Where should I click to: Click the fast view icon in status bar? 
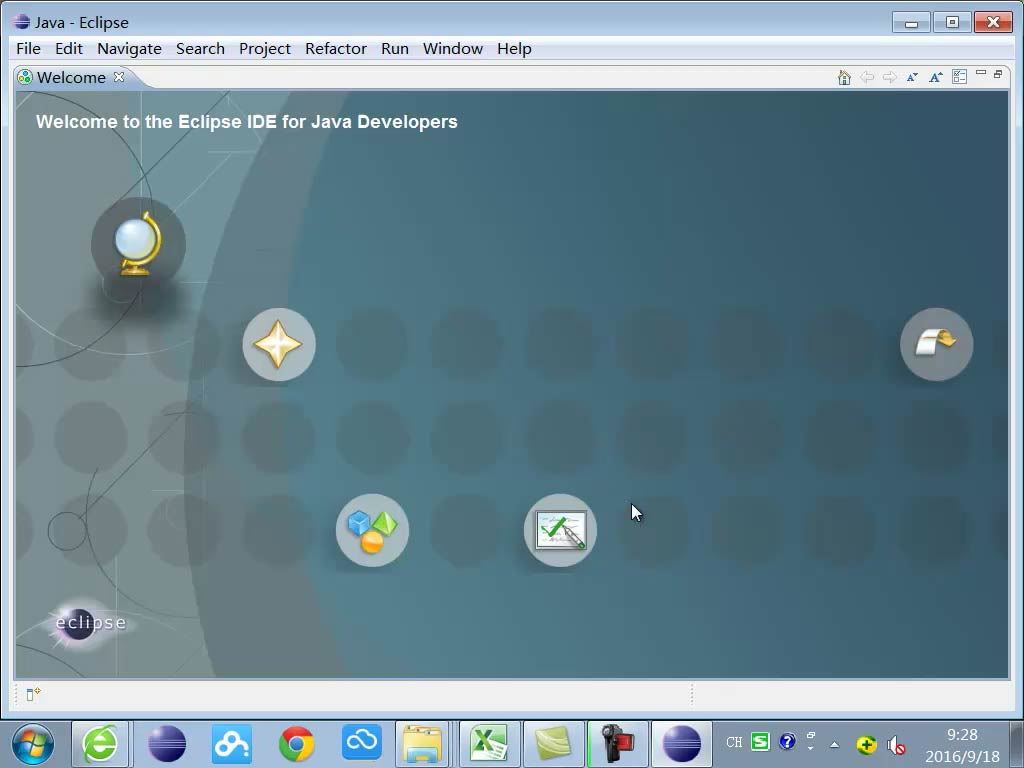[33, 694]
